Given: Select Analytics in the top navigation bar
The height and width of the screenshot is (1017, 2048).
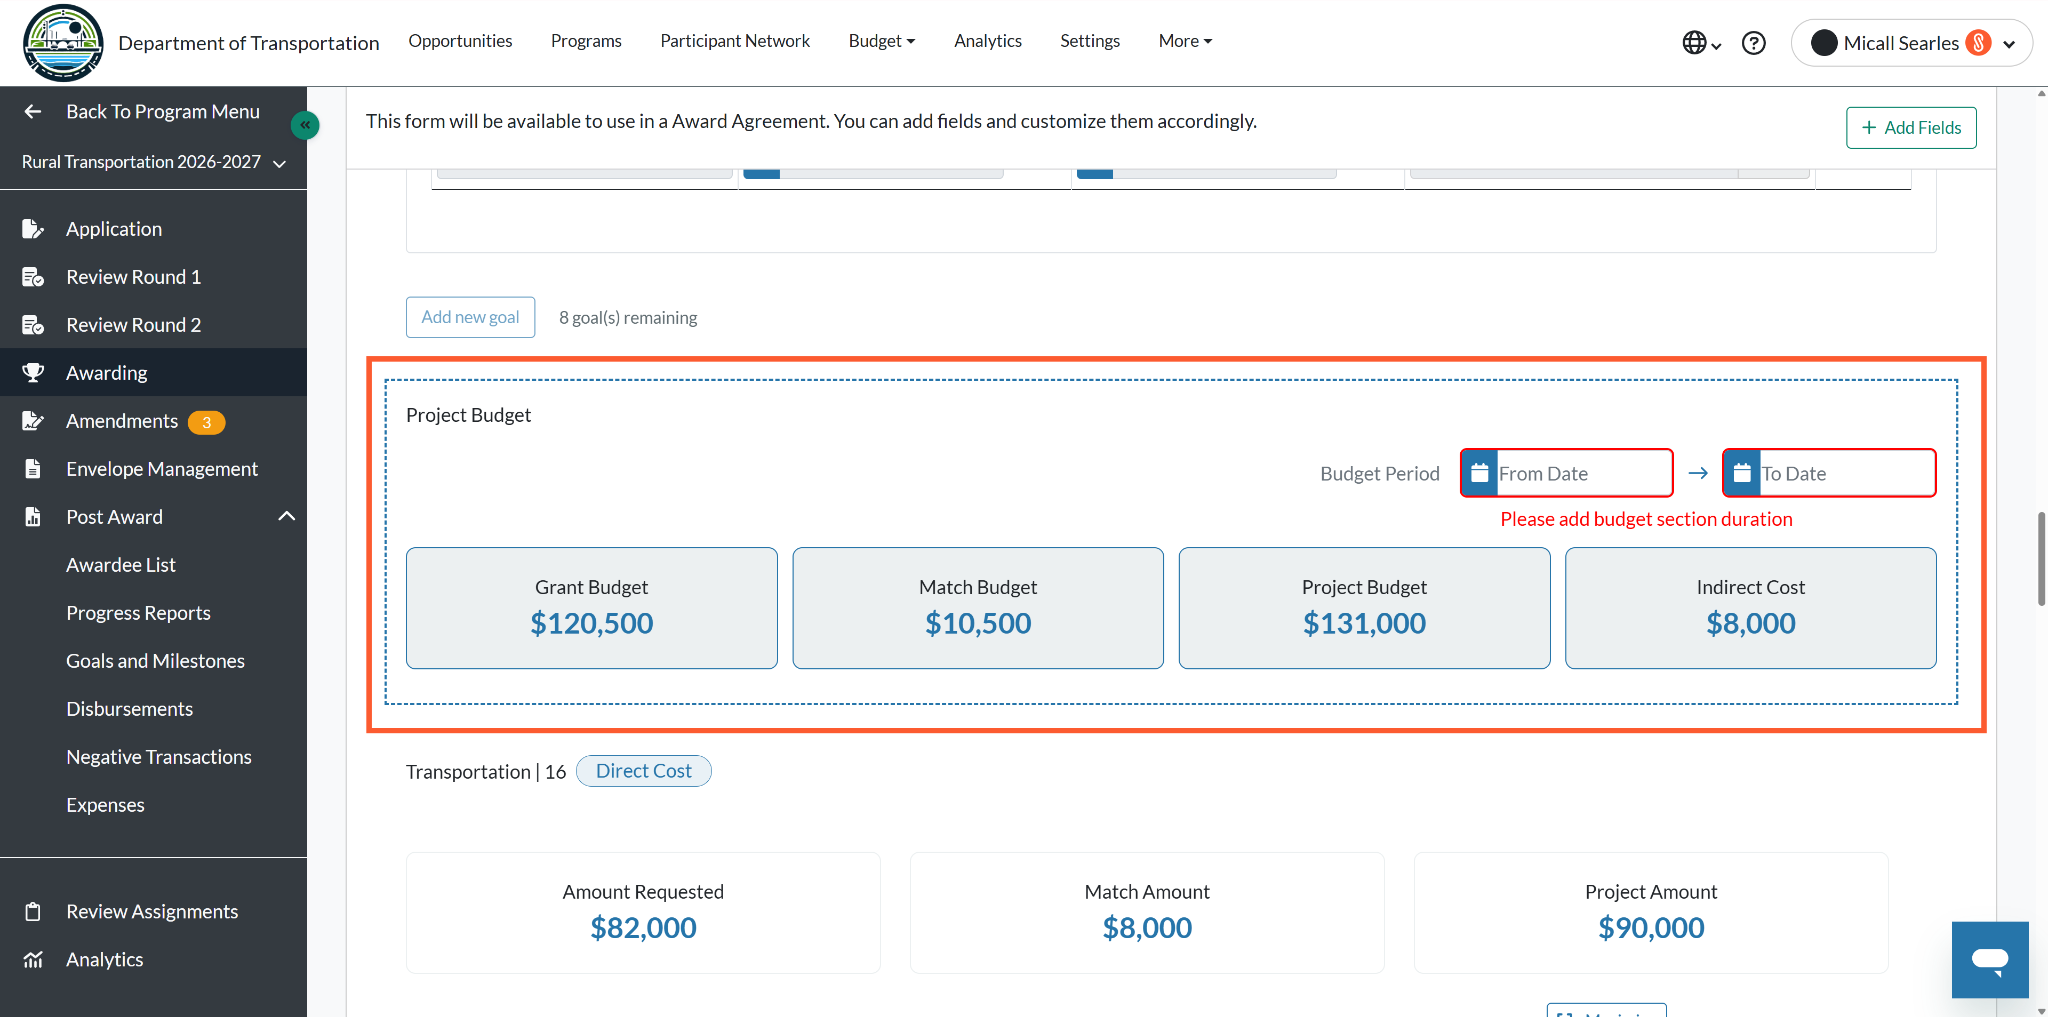Looking at the screenshot, I should [988, 41].
